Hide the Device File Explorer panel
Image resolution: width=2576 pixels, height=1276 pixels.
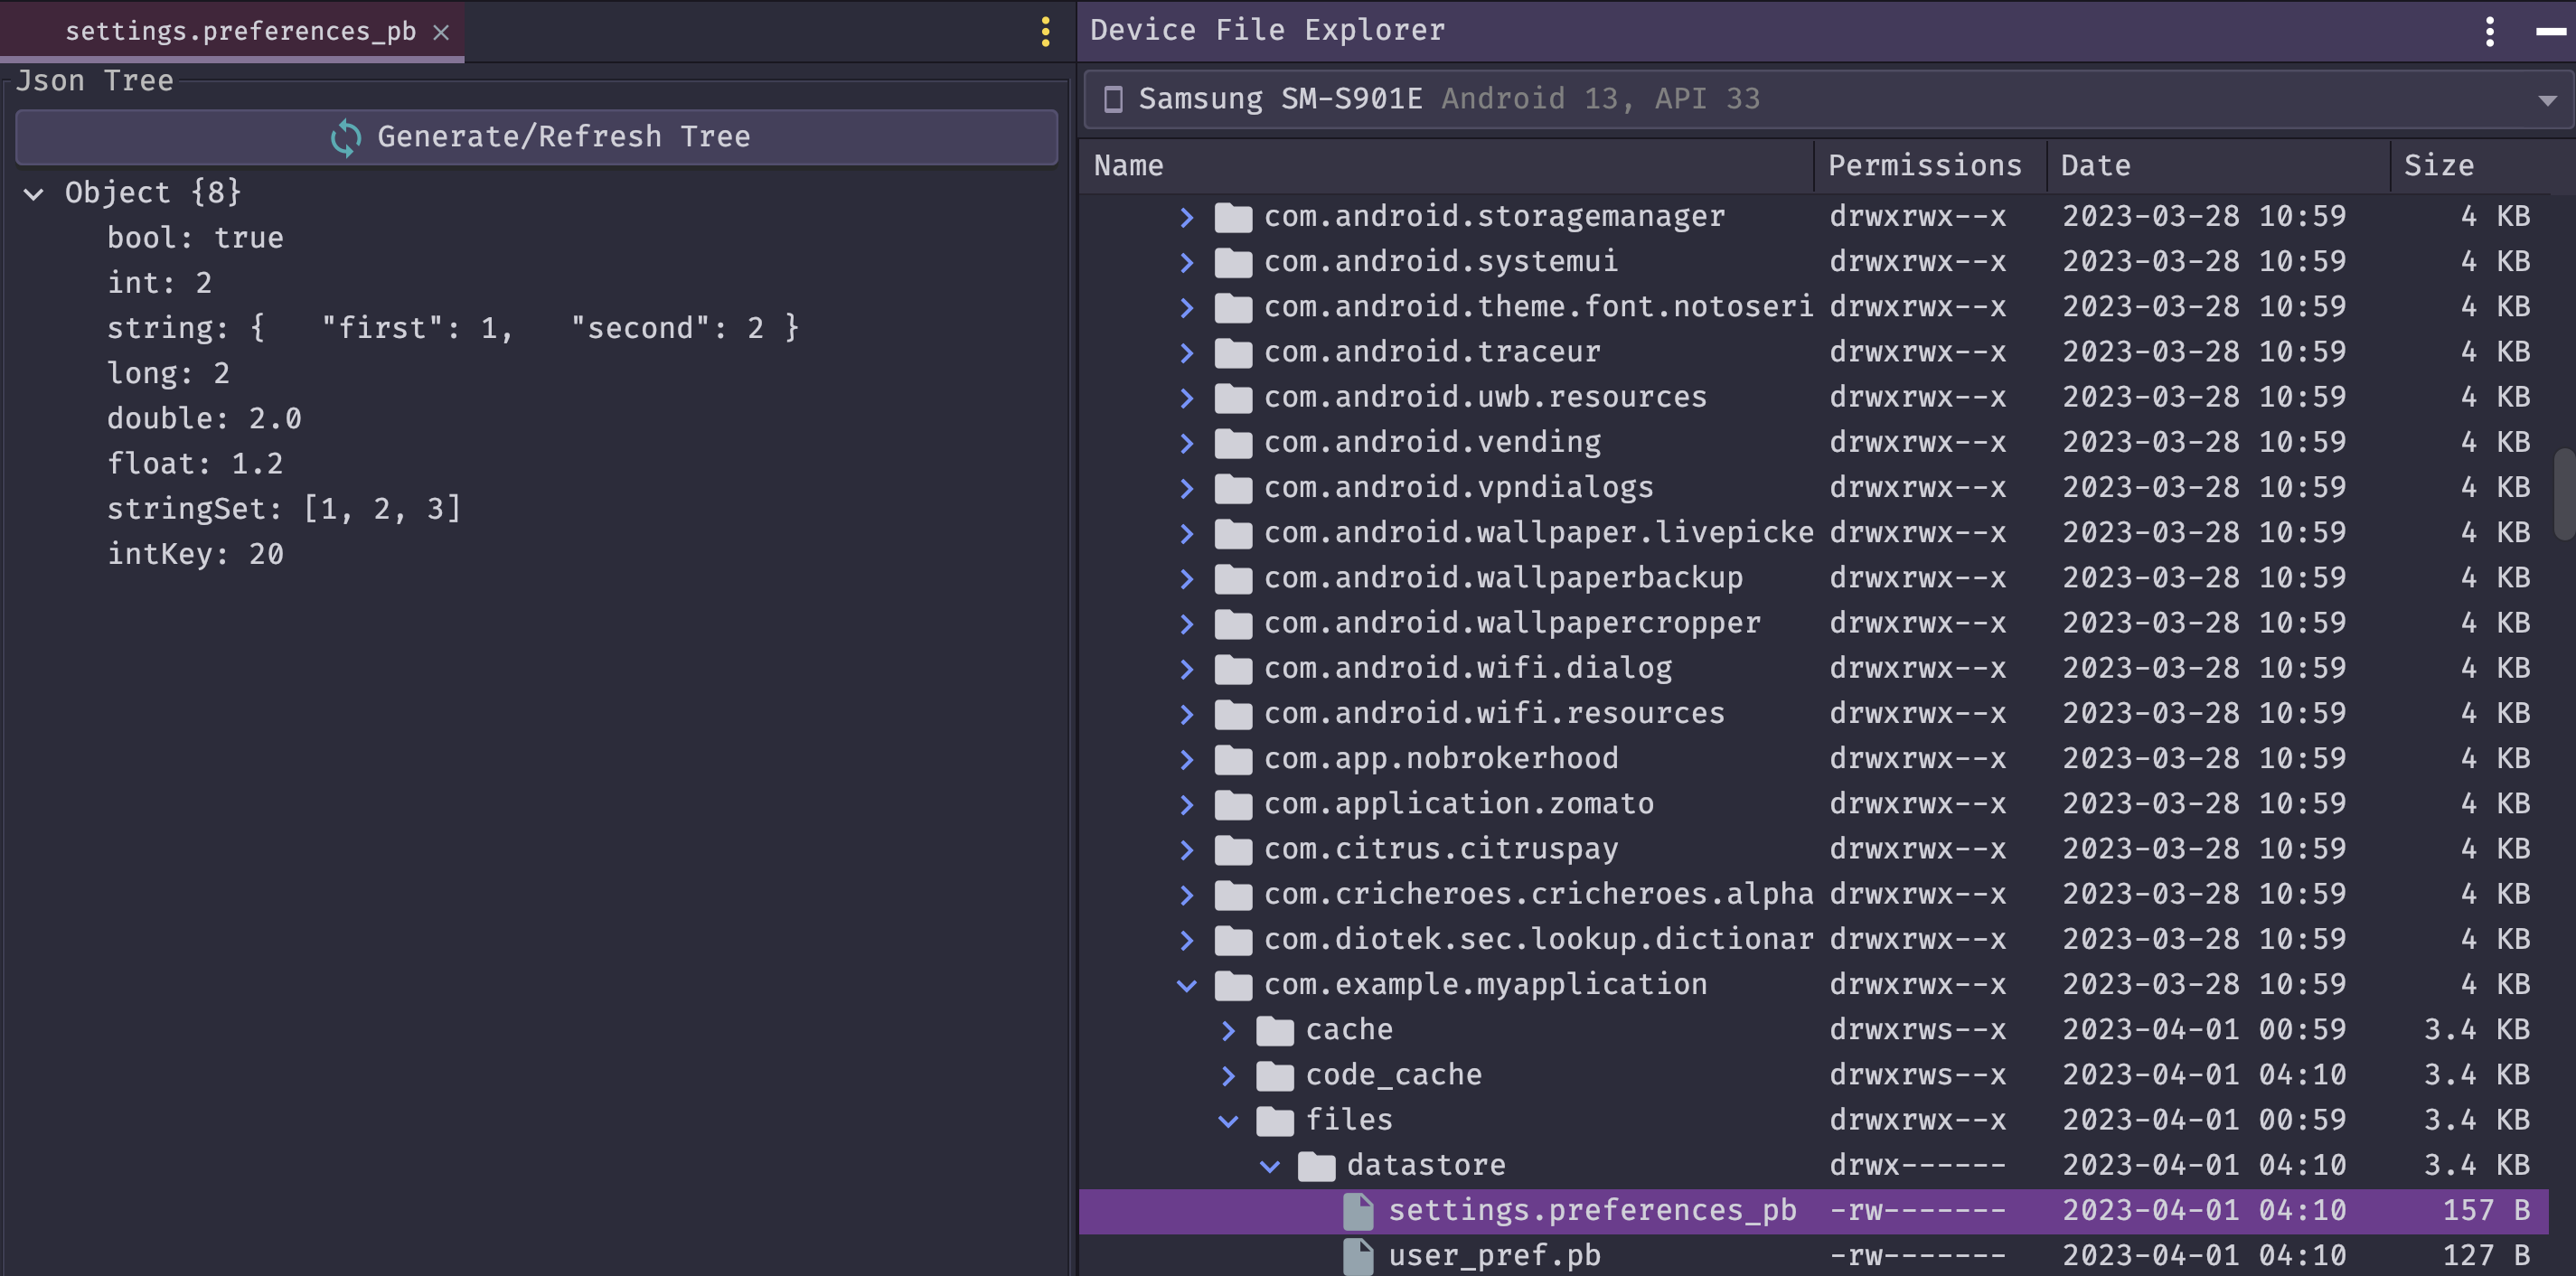[2549, 32]
